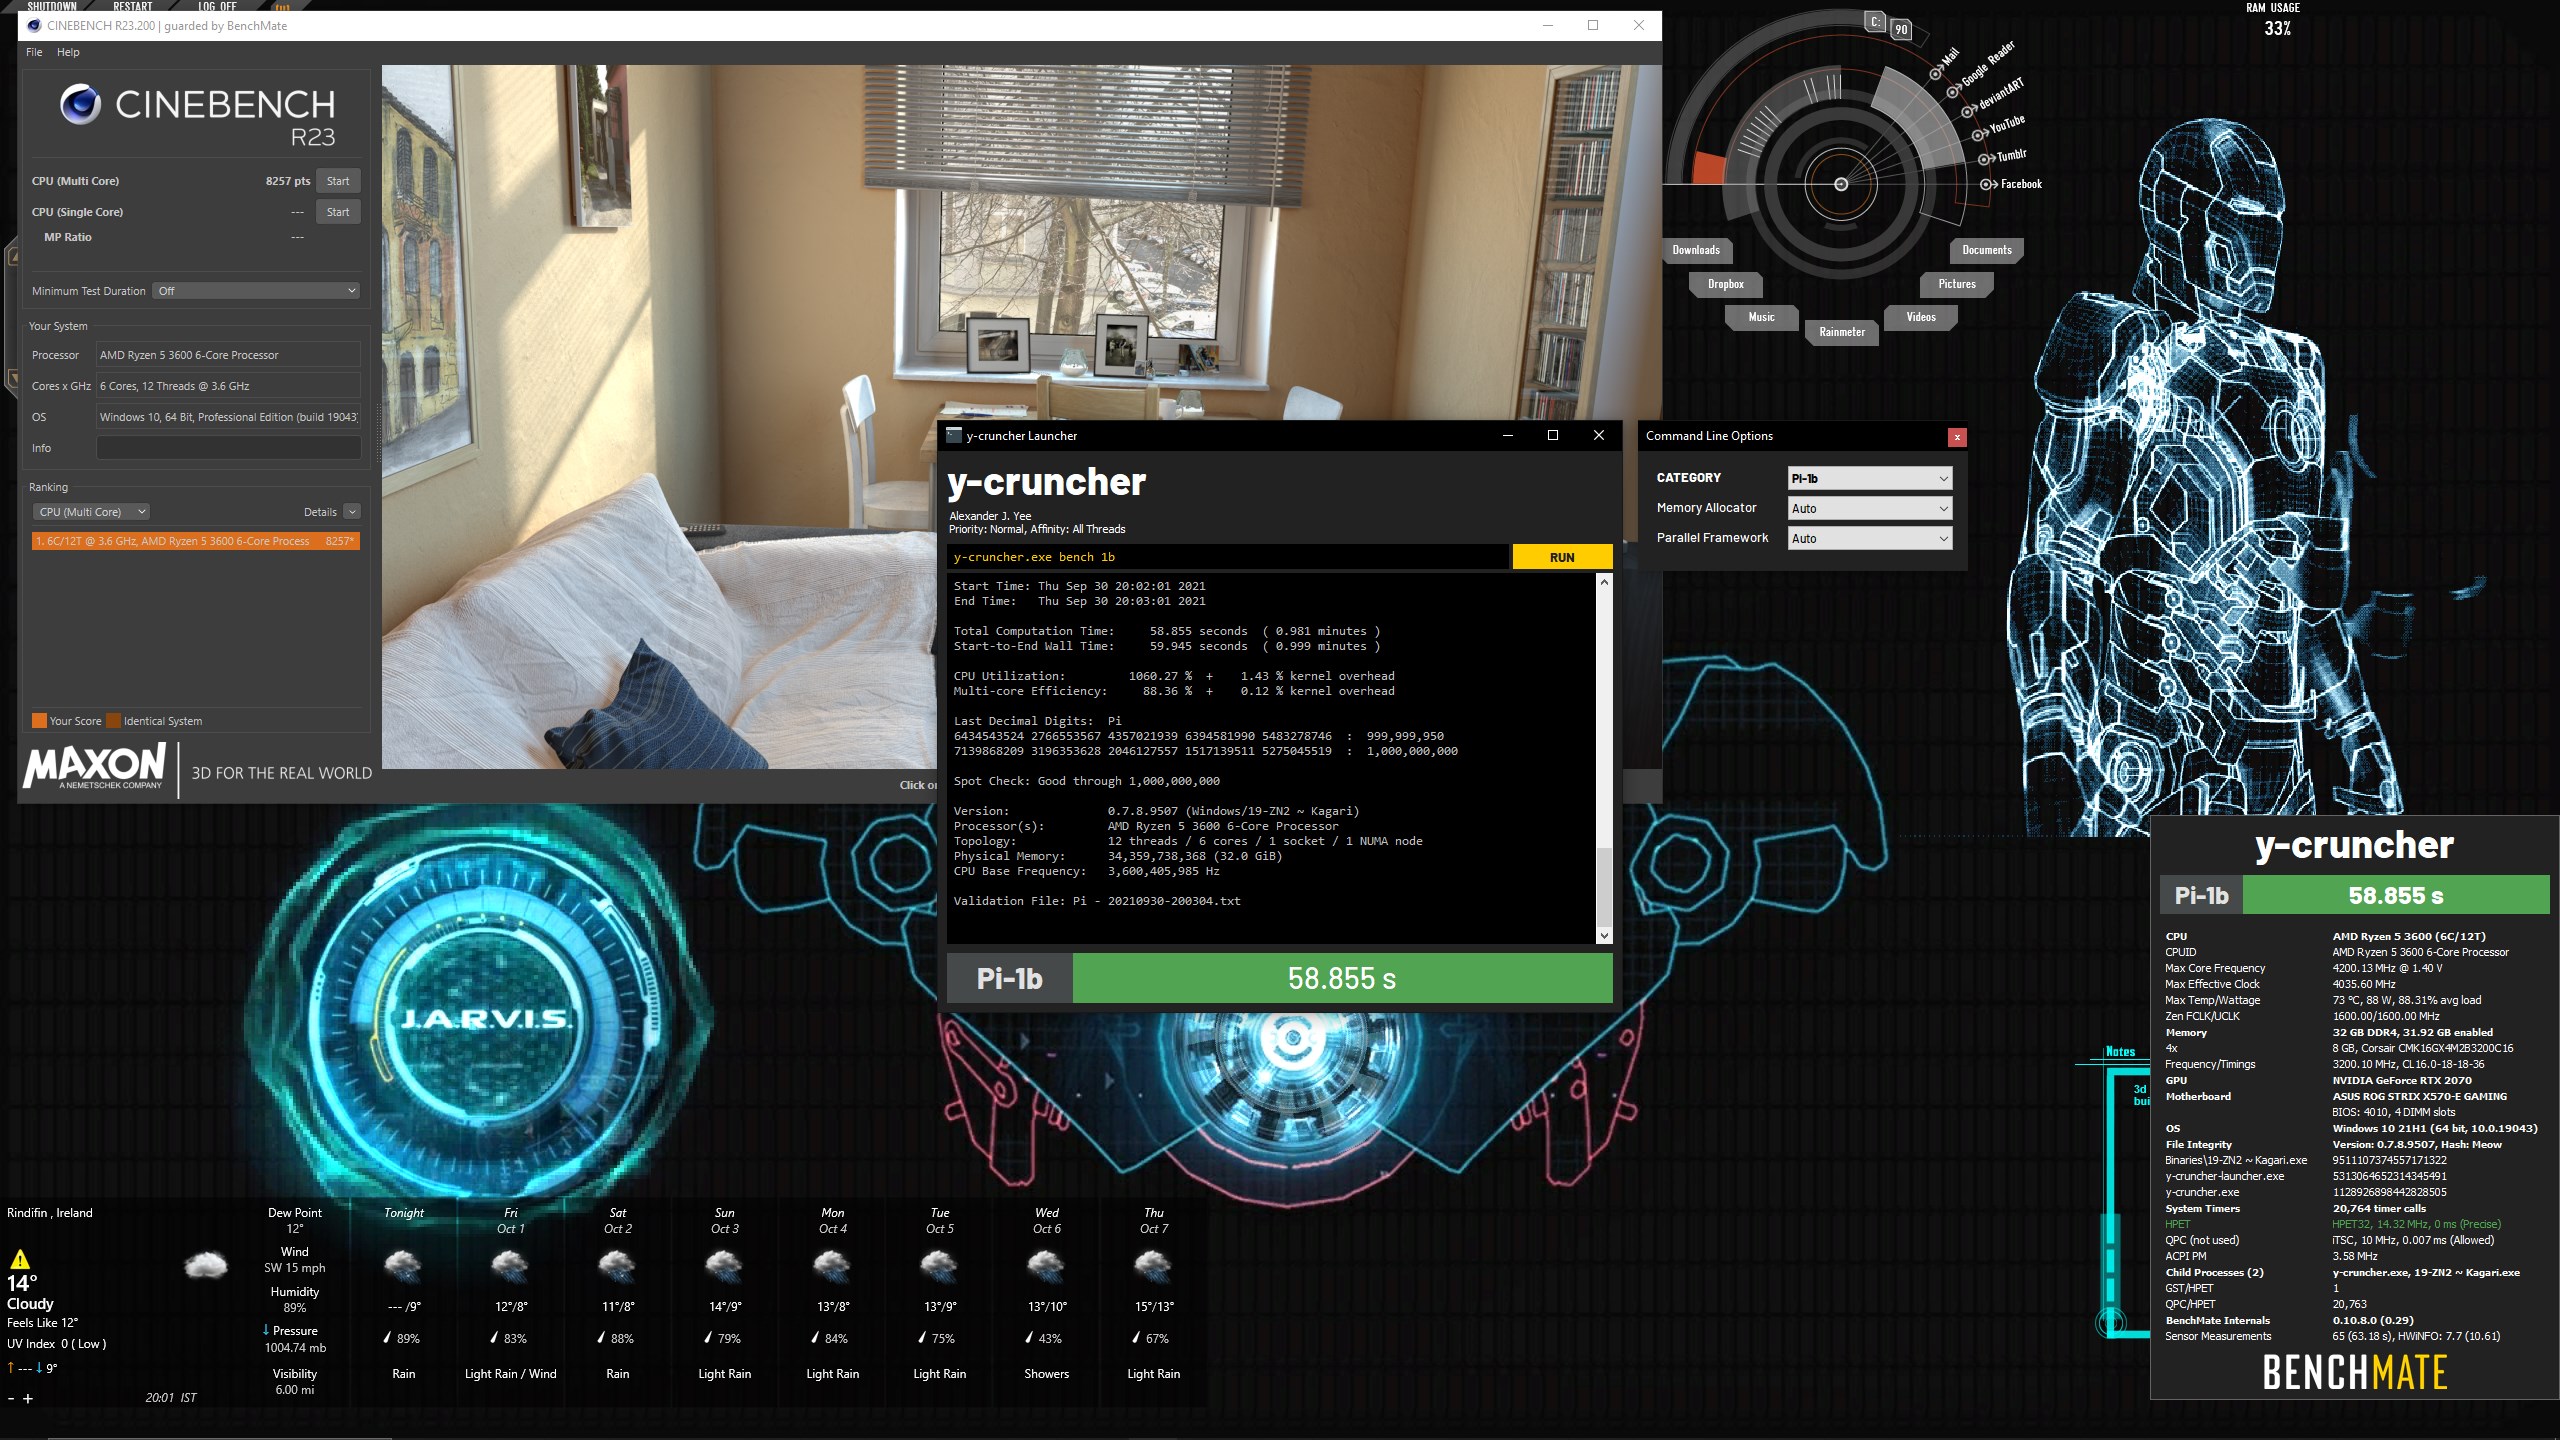The width and height of the screenshot is (2560, 1440).
Task: Start the CPU (Multi Core) test
Action: pos(338,181)
